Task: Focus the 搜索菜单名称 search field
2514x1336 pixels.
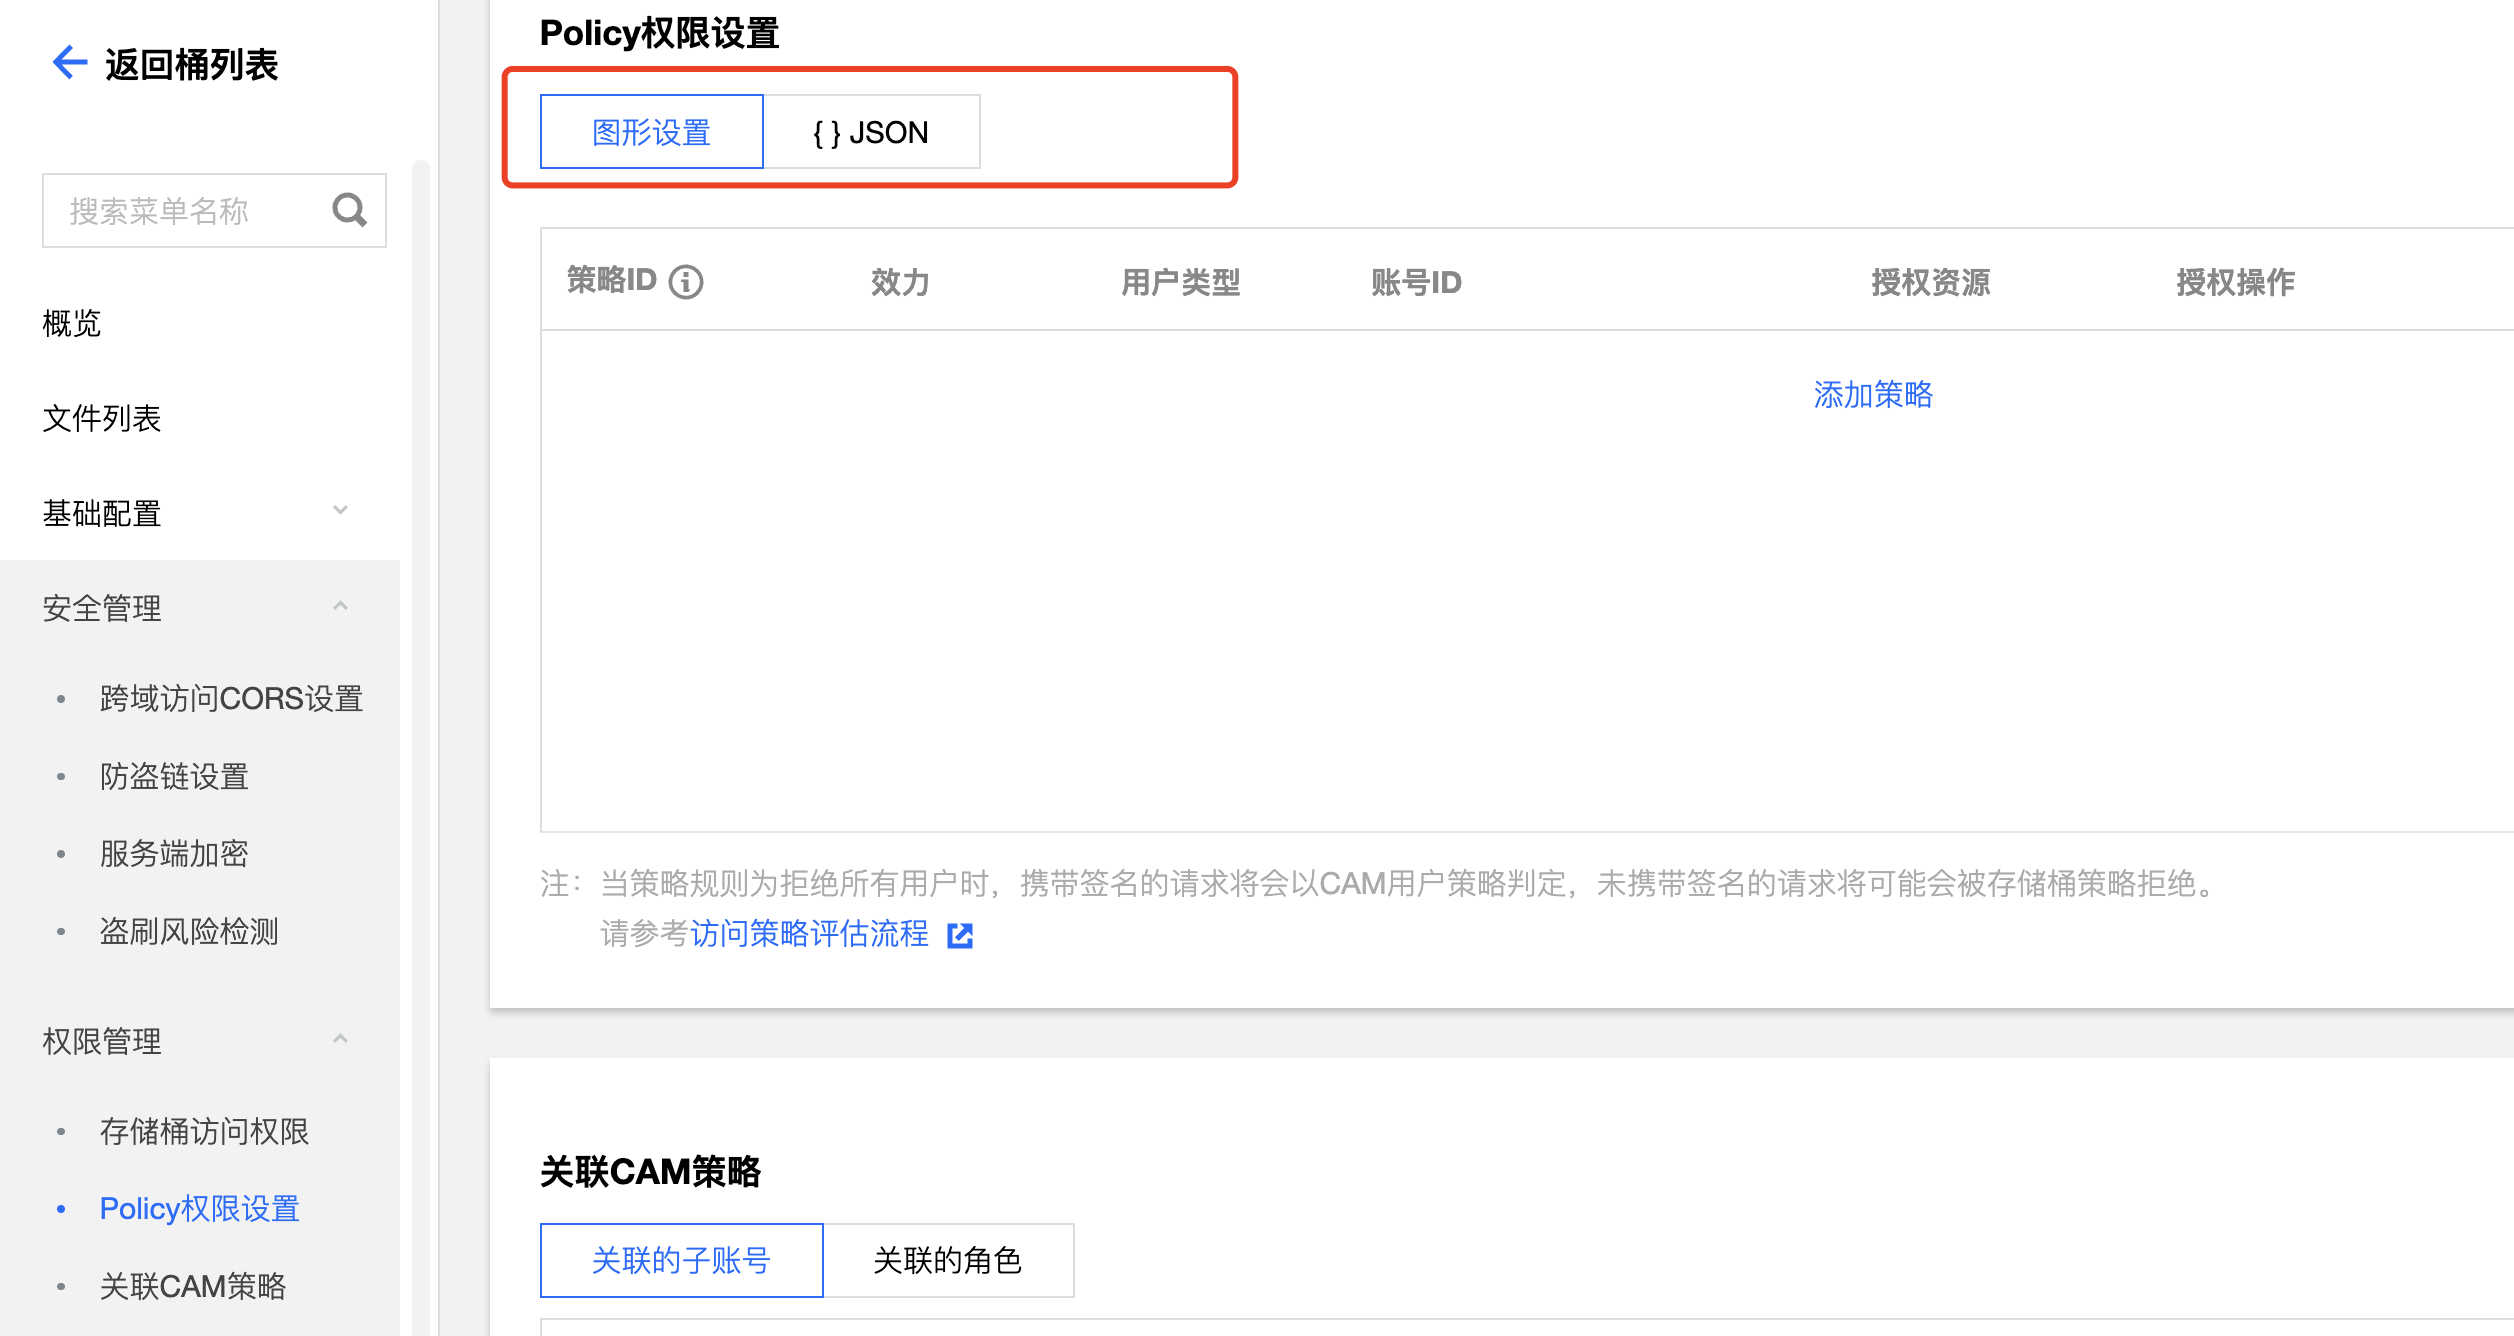Action: tap(185, 211)
